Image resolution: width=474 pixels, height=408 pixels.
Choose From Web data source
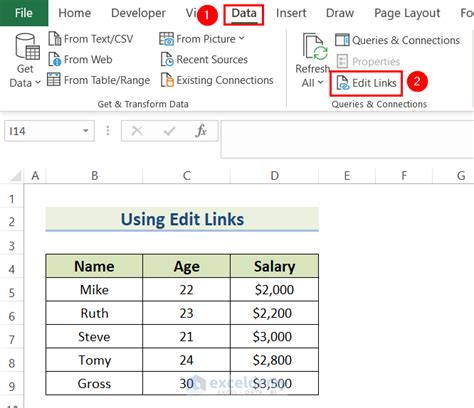pyautogui.click(x=80, y=60)
